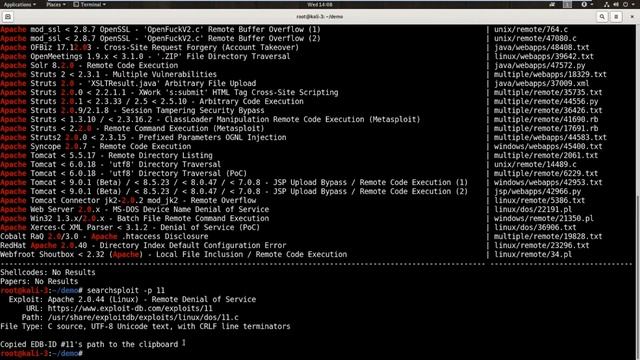Click the path multiple/remote/44556.py
Image resolution: width=640 pixels, height=360 pixels.
pos(546,101)
